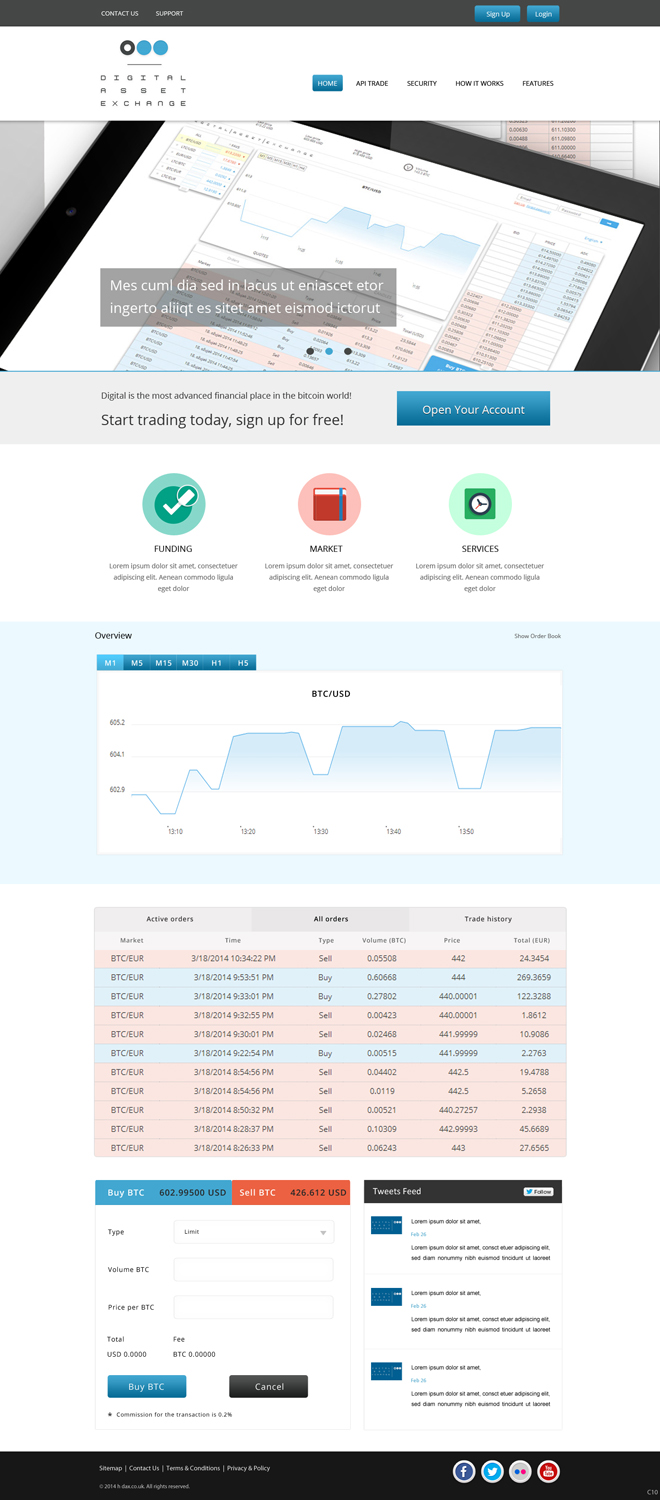Click the order row with total 122.3288
Image resolution: width=660 pixels, height=1500 pixels.
point(330,996)
